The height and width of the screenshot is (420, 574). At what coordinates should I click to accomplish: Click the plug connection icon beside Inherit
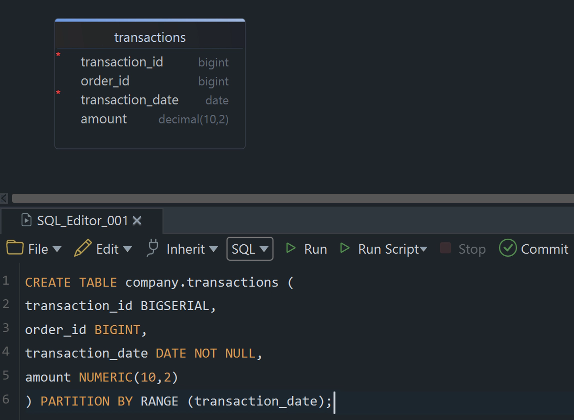(x=153, y=248)
